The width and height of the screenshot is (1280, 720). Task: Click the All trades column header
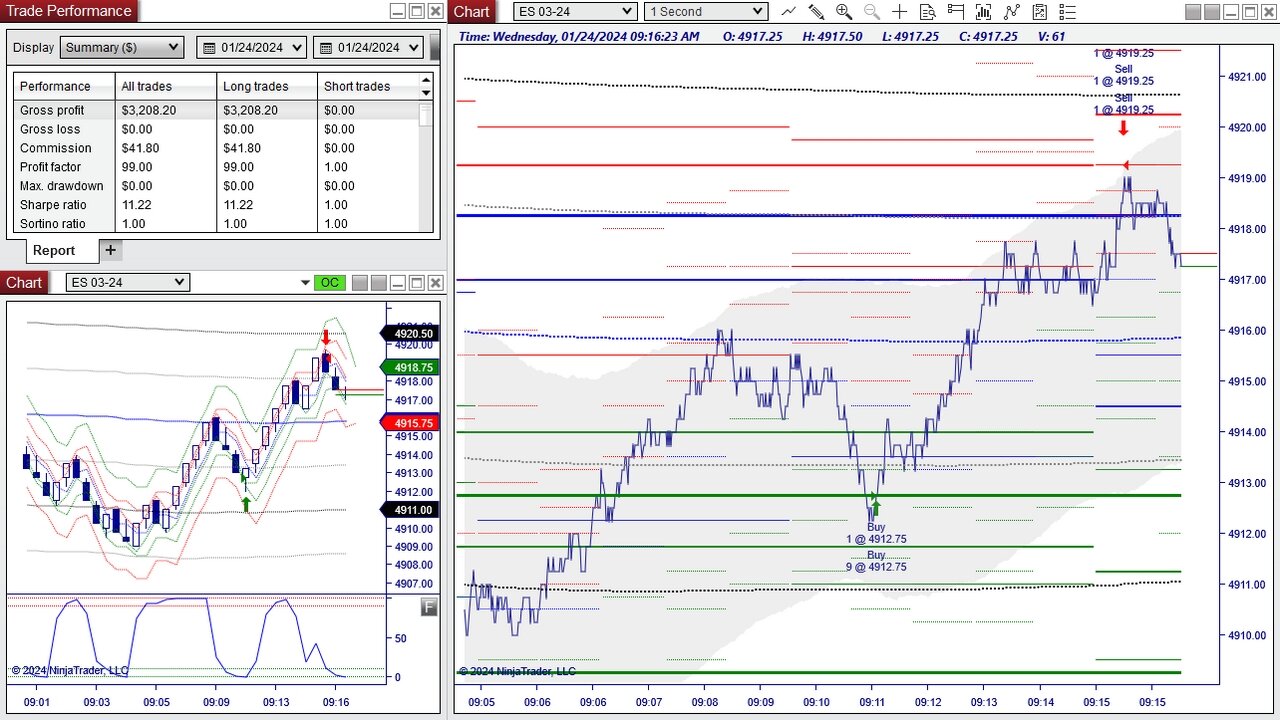[x=166, y=87]
